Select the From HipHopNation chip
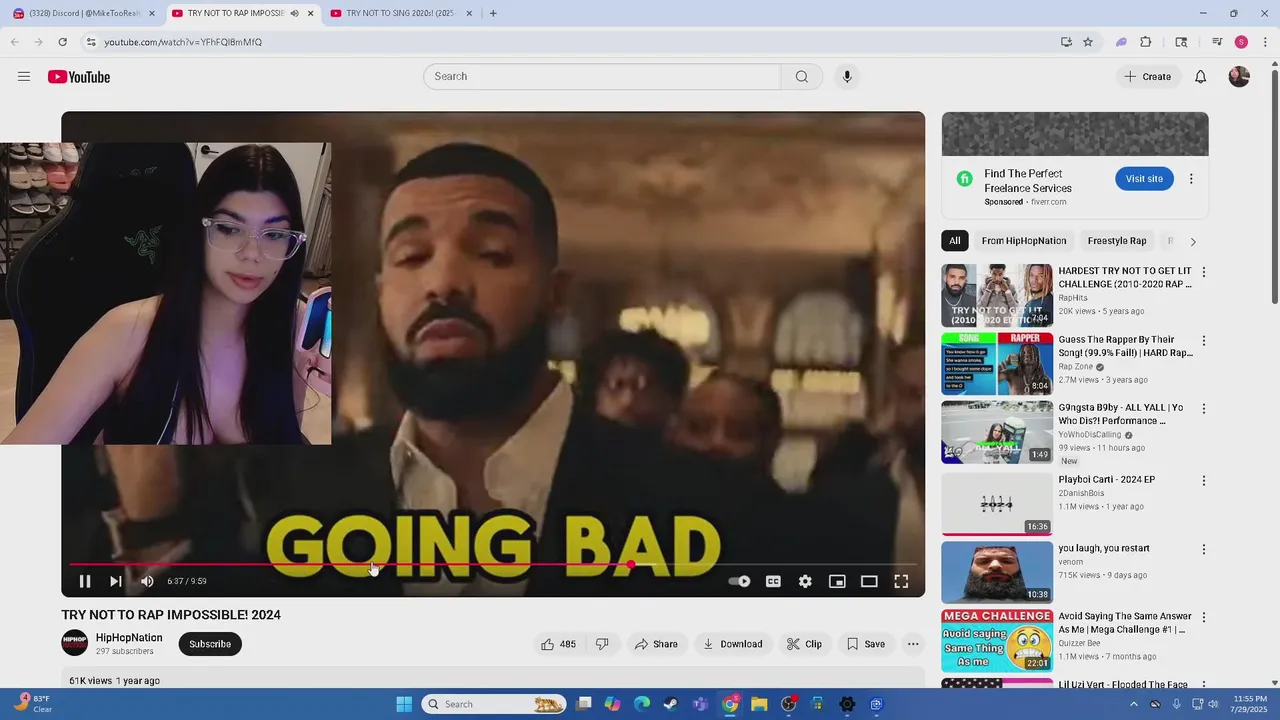This screenshot has height=720, width=1280. pyautogui.click(x=1024, y=241)
